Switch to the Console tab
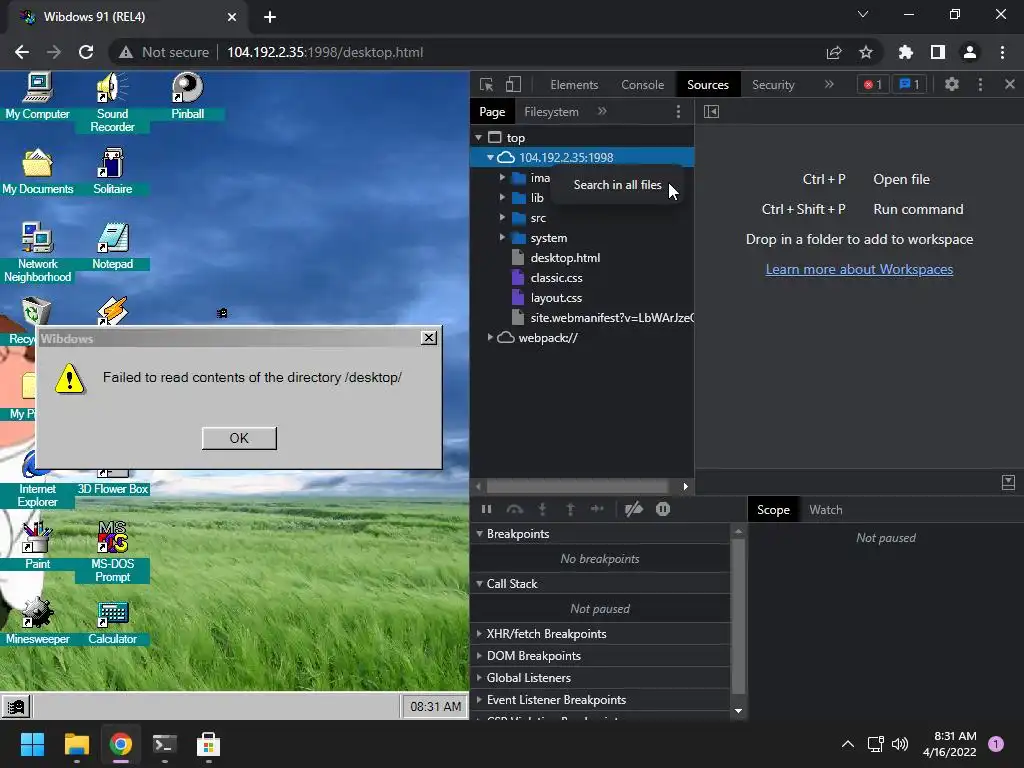Viewport: 1024px width, 768px height. 643,85
